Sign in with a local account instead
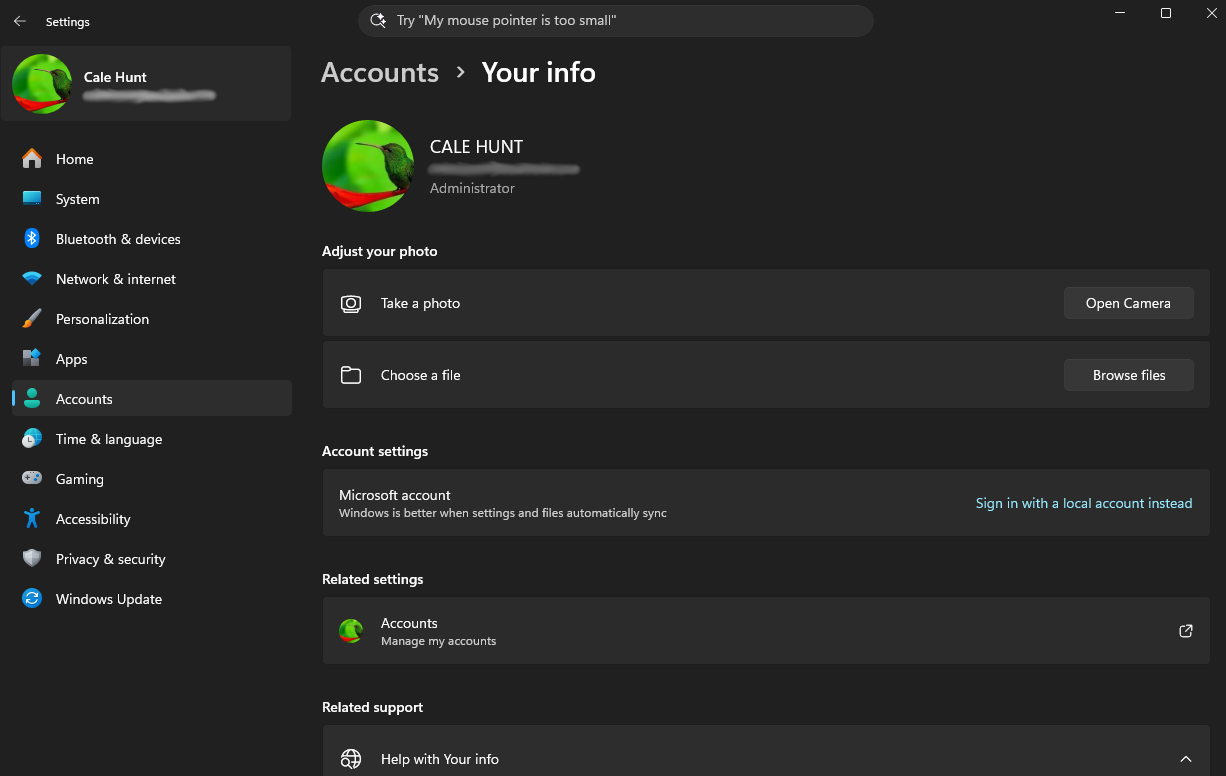The height and width of the screenshot is (776, 1226). (1084, 503)
